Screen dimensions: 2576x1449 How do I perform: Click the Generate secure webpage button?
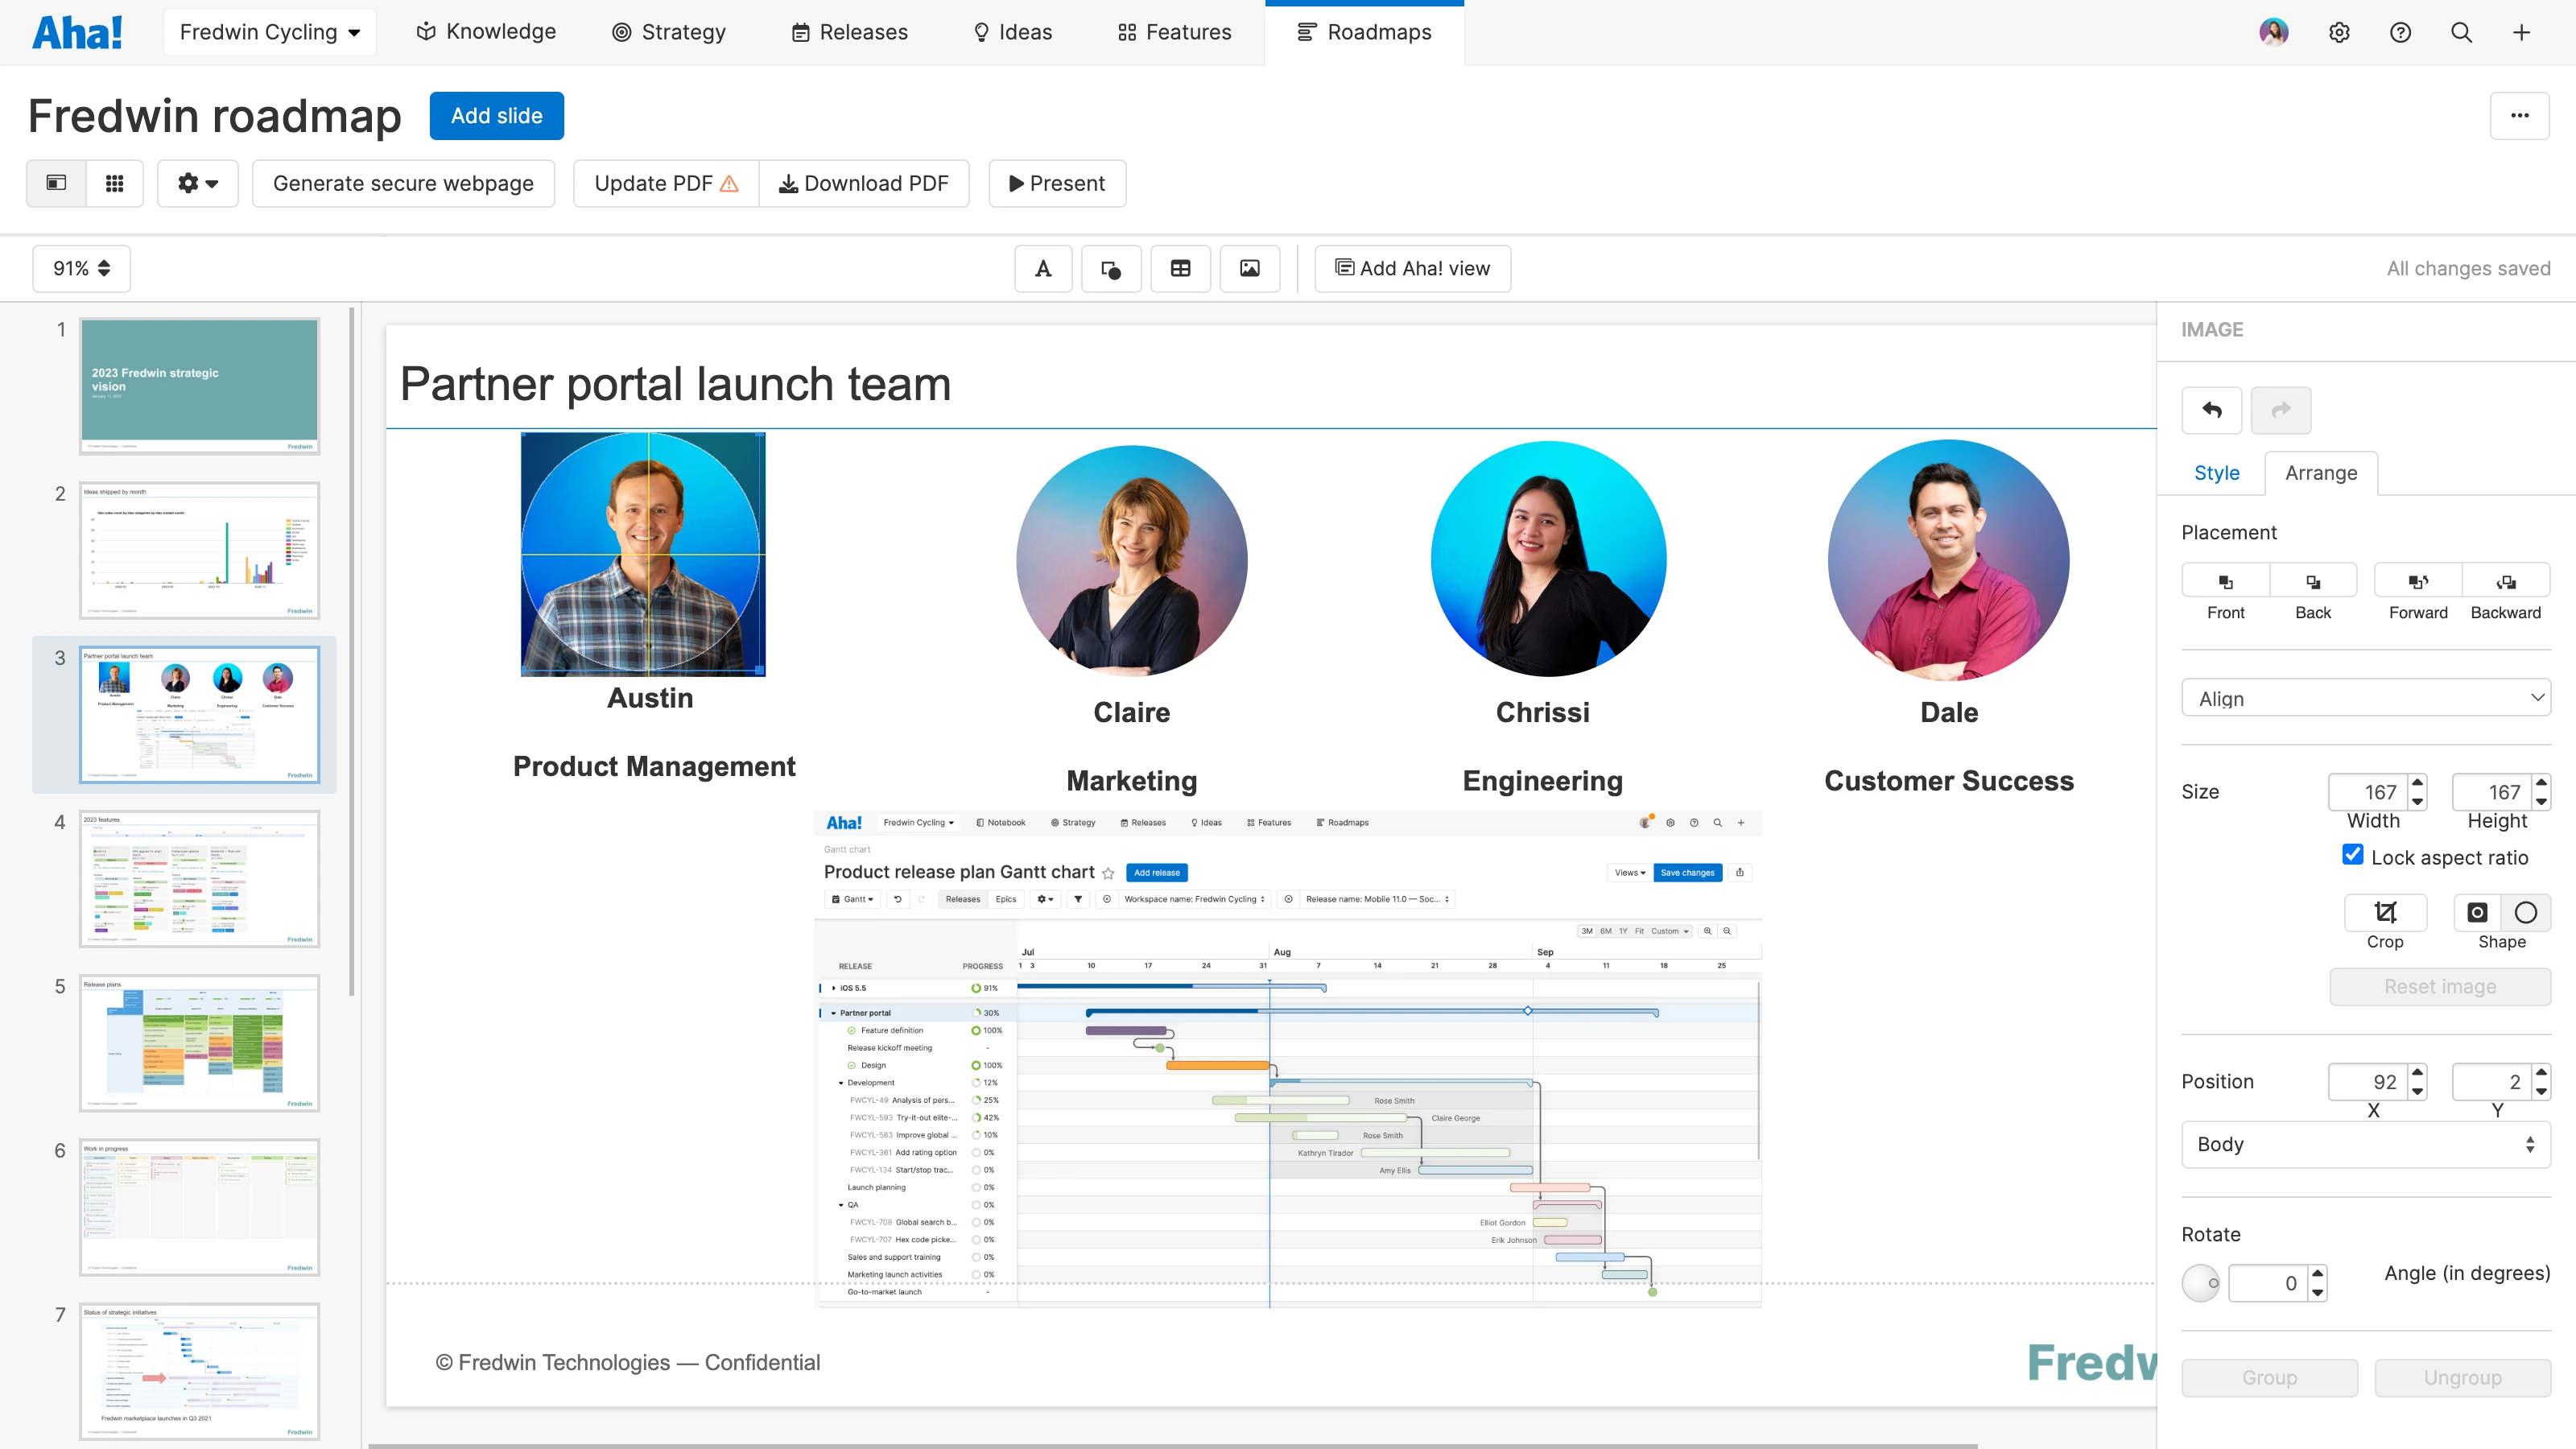[403, 183]
